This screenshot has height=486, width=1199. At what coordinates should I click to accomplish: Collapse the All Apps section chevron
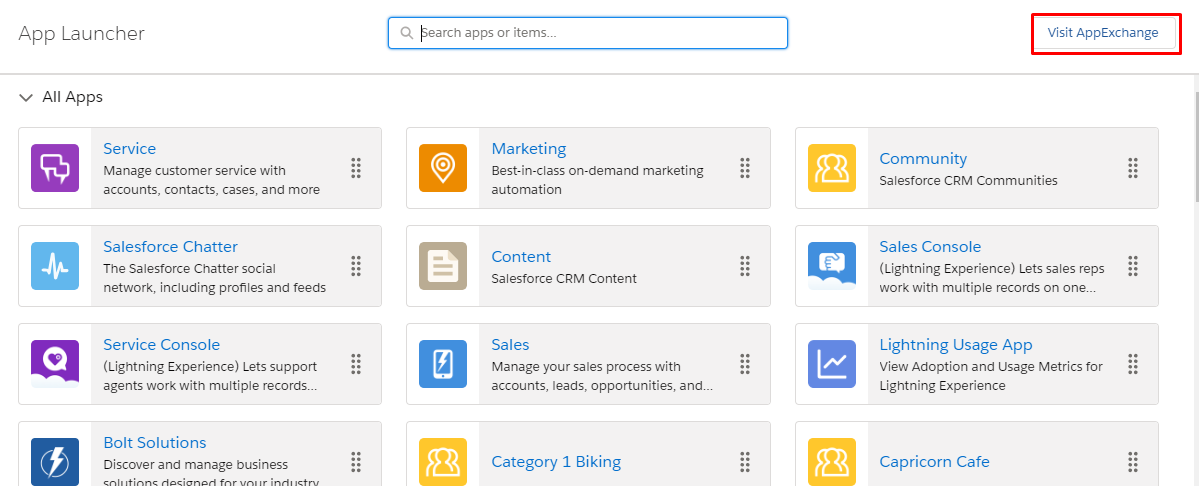coord(26,98)
